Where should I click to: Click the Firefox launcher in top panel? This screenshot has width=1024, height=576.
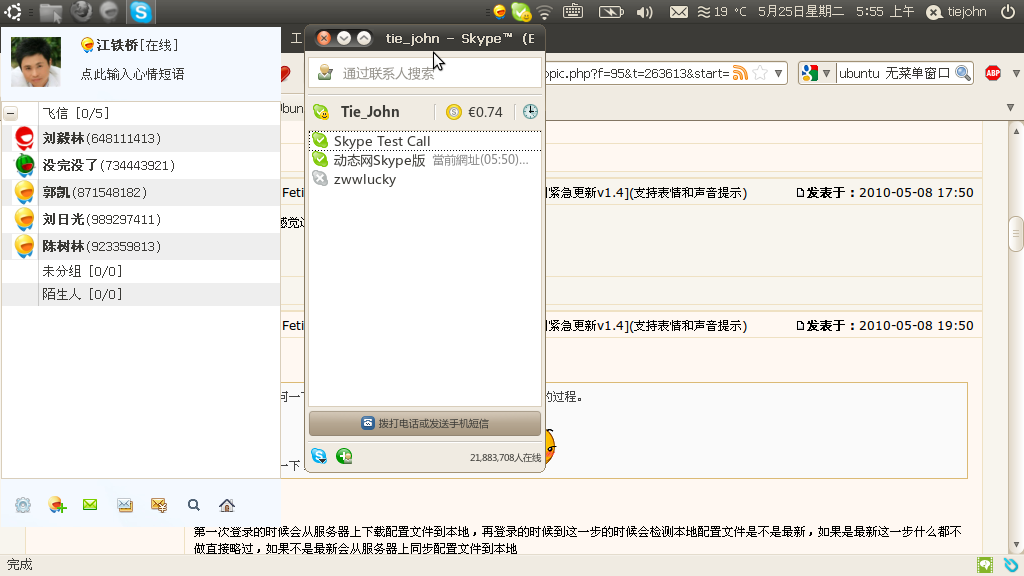click(x=81, y=12)
